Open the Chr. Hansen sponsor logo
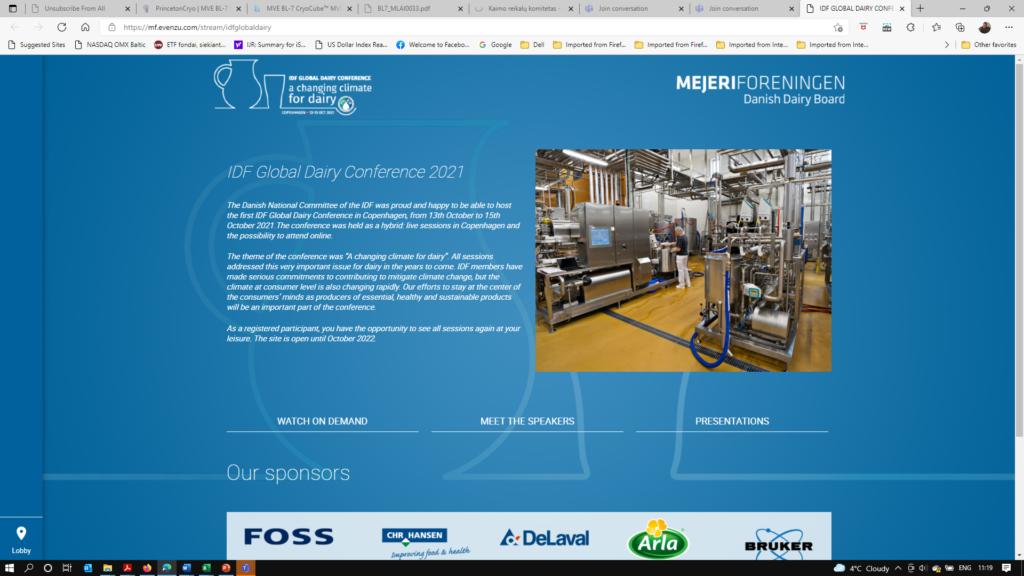 (x=425, y=543)
